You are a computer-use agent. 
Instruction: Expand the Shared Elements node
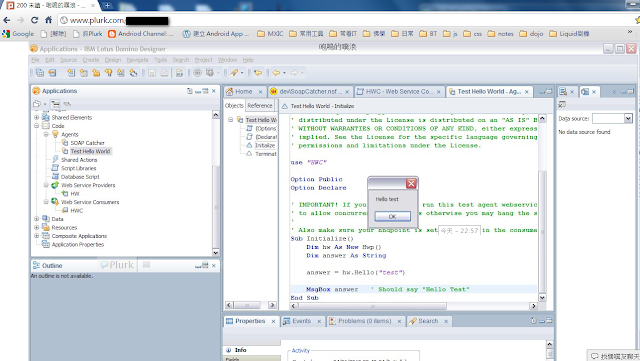36,117
